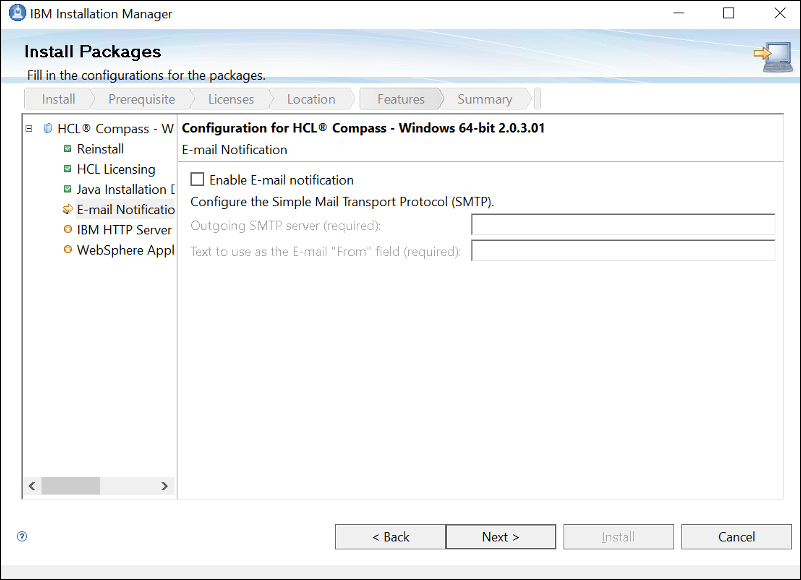Viewport: 801px width, 580px height.
Task: Click the E-mail Notification section subtitle
Action: point(234,150)
